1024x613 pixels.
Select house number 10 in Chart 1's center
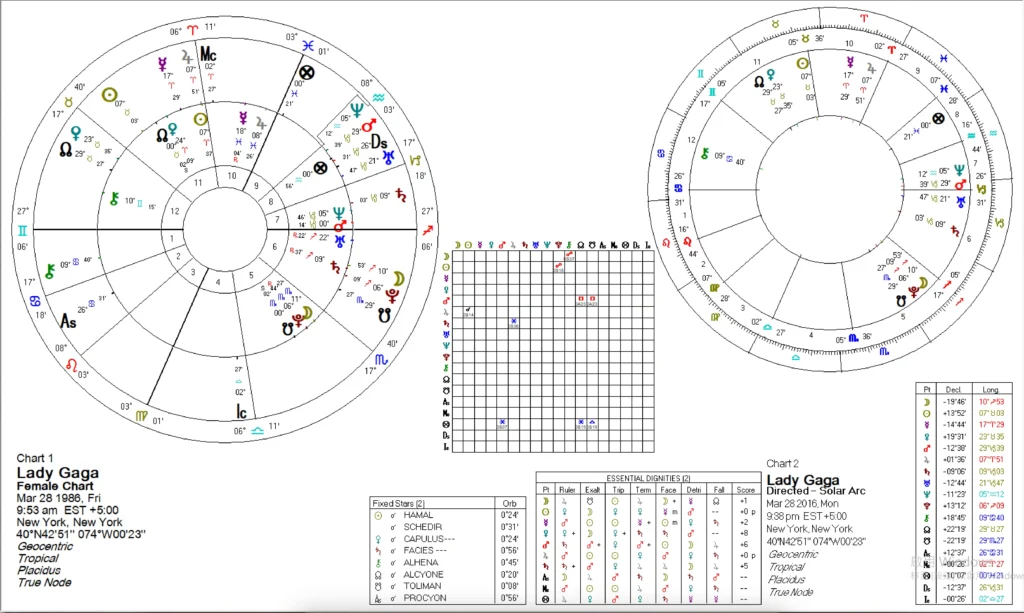point(231,176)
